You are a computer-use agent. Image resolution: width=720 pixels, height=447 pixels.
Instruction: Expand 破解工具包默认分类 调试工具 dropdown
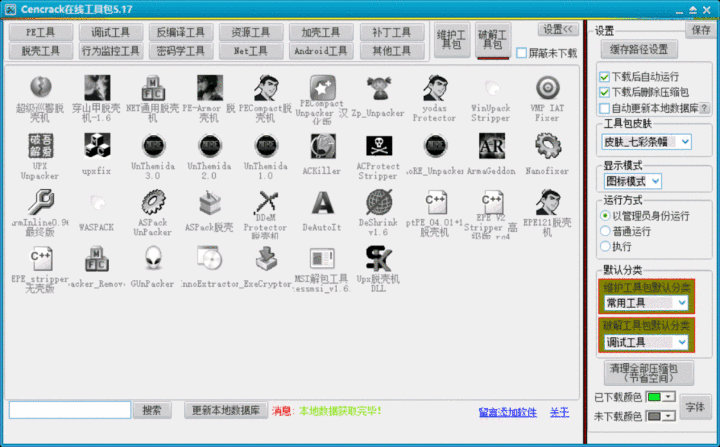point(646,342)
